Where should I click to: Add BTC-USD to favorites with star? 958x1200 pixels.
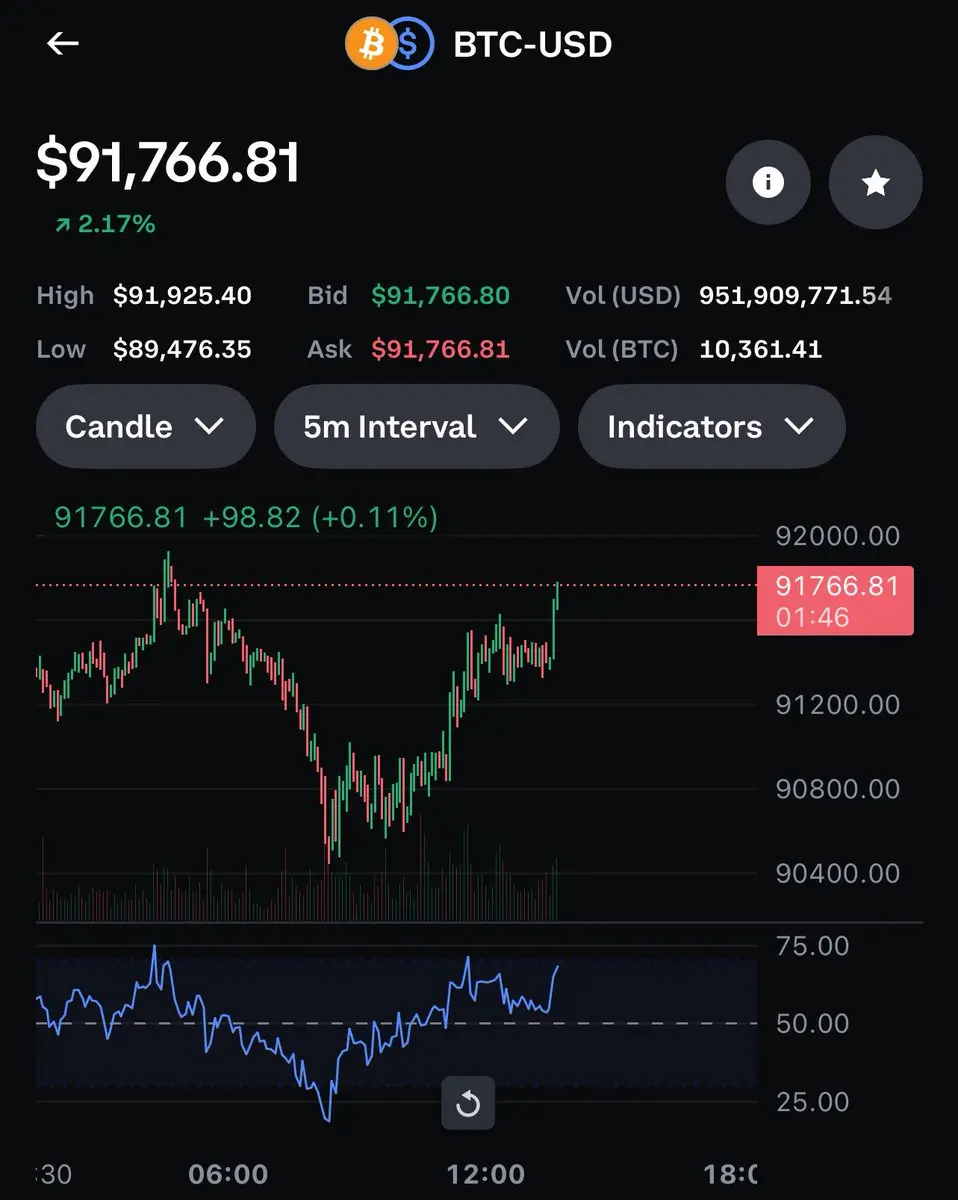click(x=876, y=182)
